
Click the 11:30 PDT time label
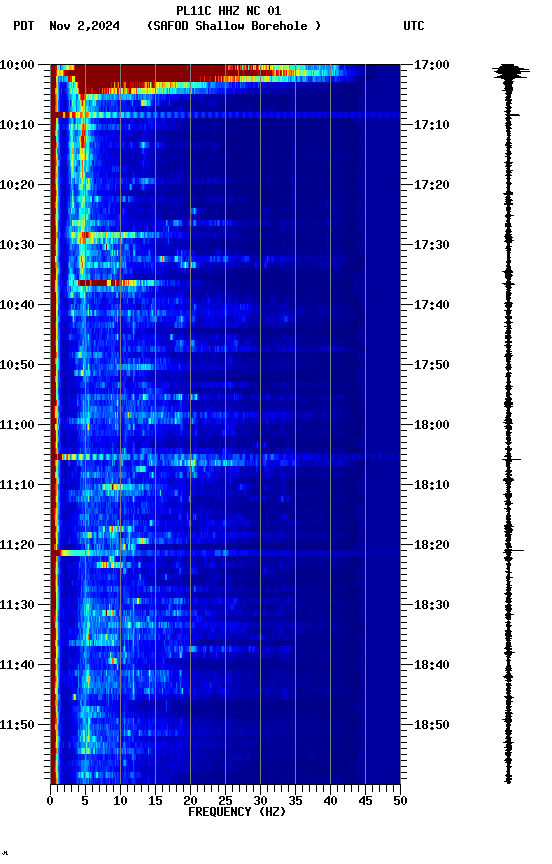point(17,606)
